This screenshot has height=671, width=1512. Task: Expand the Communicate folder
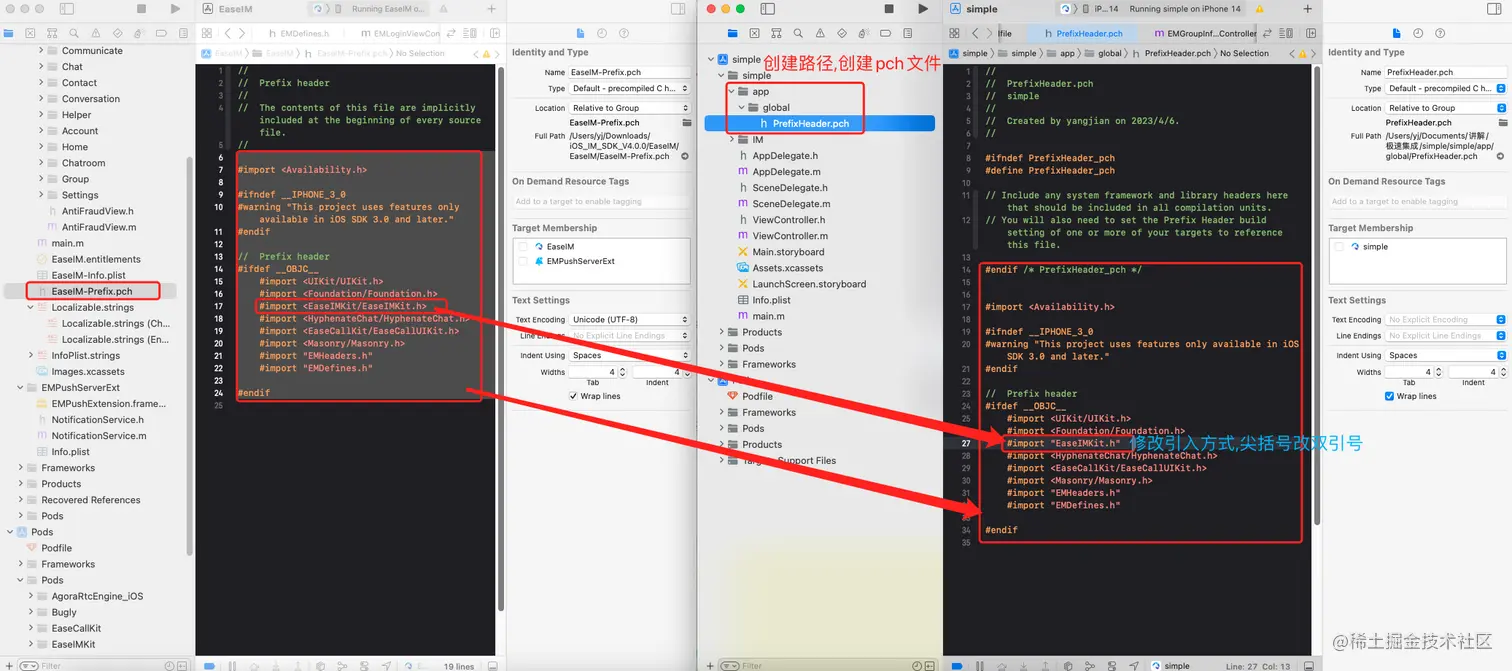41,51
